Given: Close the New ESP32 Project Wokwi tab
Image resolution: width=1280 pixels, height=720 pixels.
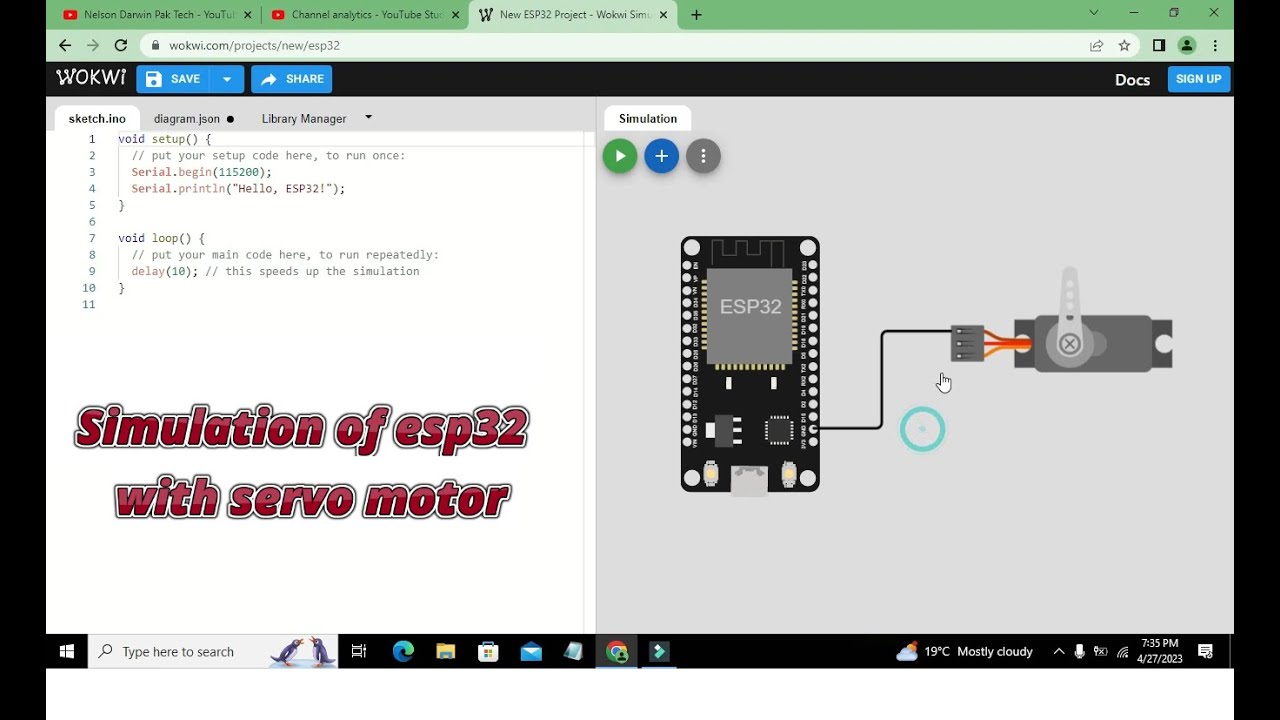Looking at the screenshot, I should [663, 15].
